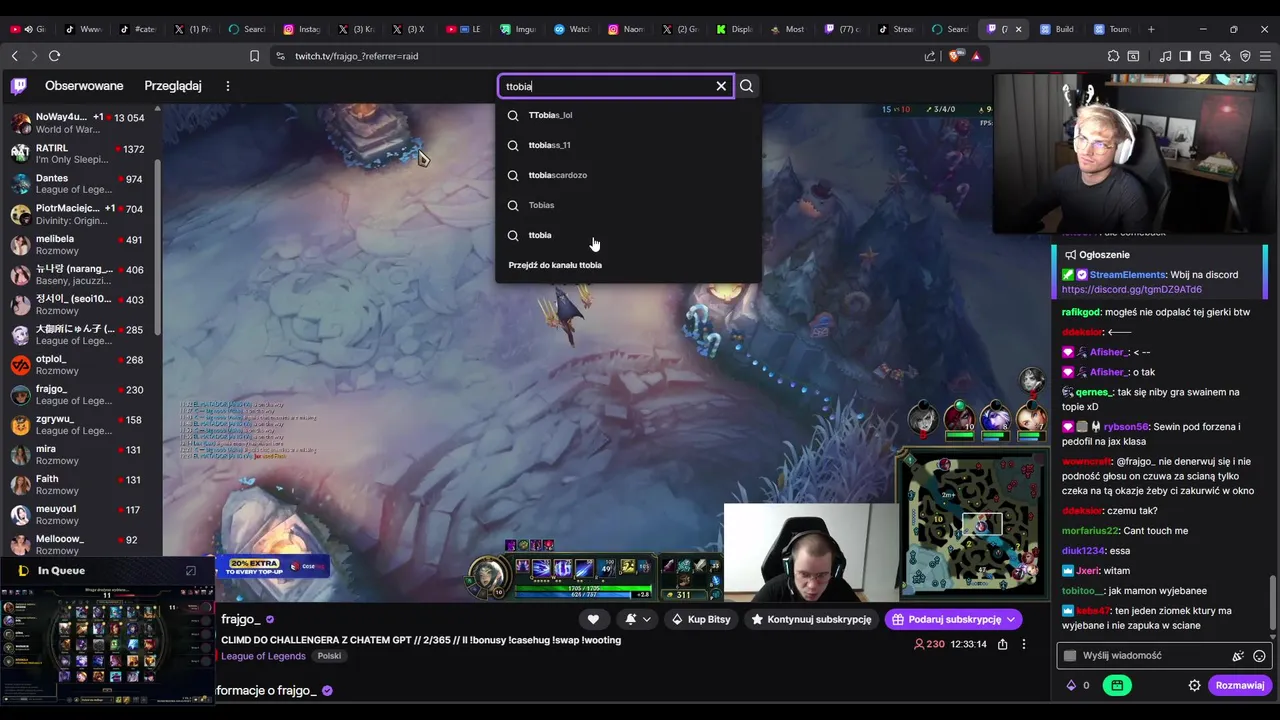The height and width of the screenshot is (720, 1280).
Task: Reload the page
Action: tap(54, 56)
